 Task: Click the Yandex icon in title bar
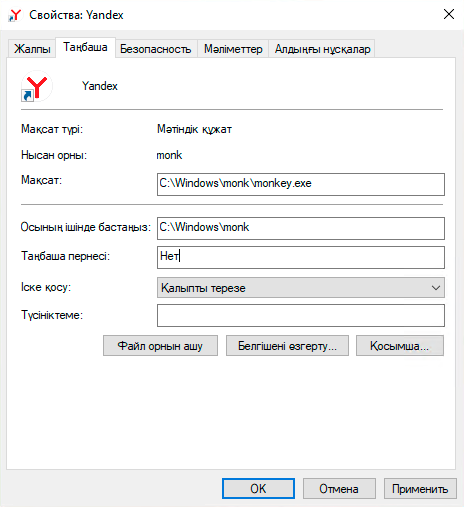[x=15, y=15]
